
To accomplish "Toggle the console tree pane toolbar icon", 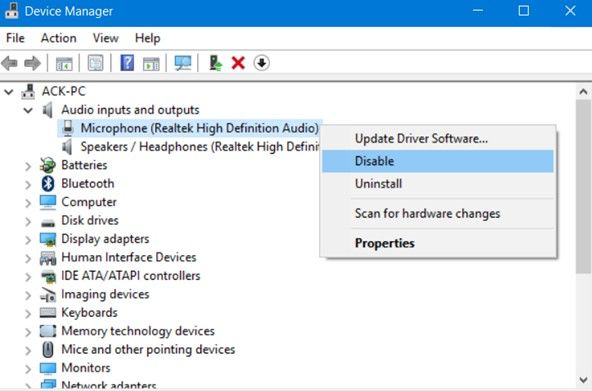I will [x=64, y=63].
